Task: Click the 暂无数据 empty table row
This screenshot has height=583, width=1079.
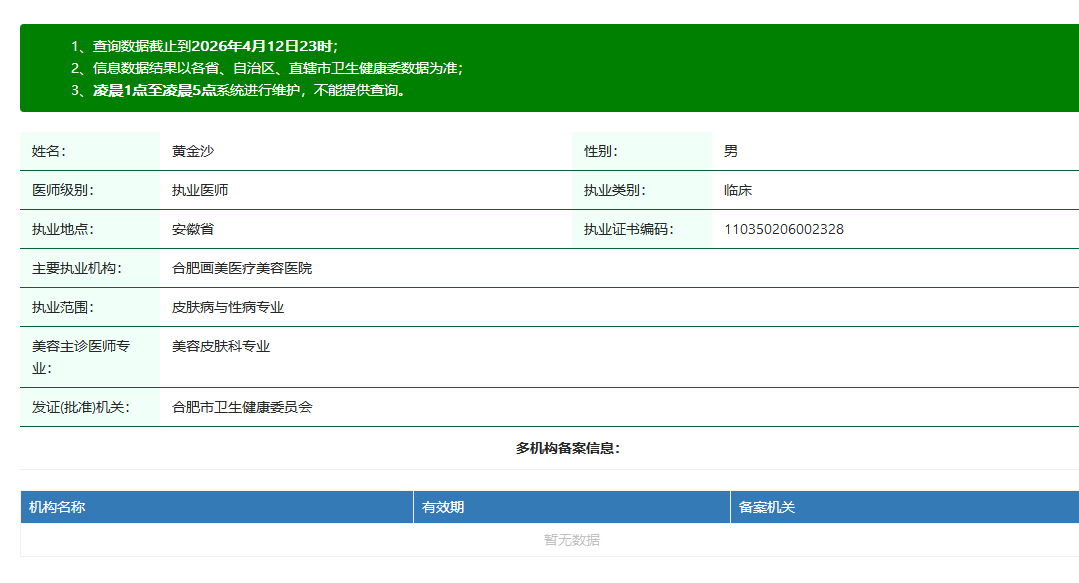Action: point(571,540)
